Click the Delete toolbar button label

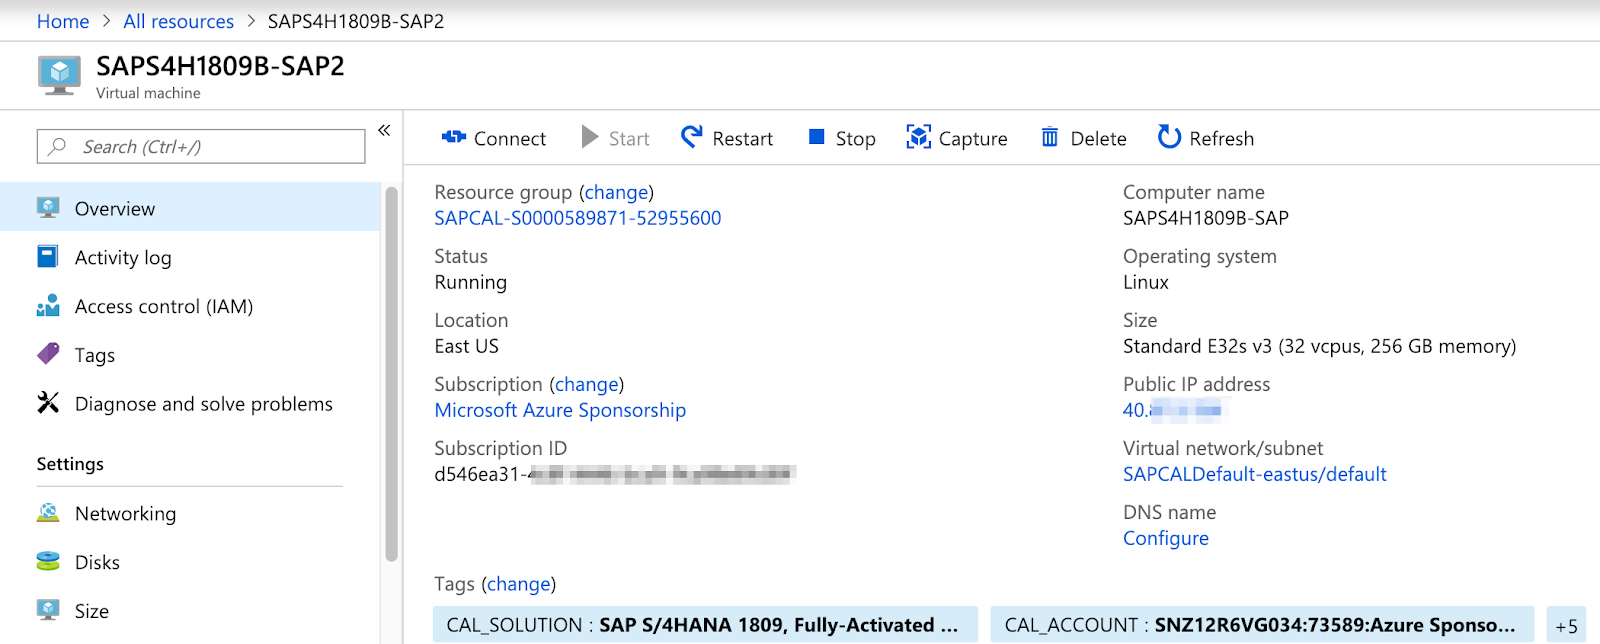(x=1098, y=138)
